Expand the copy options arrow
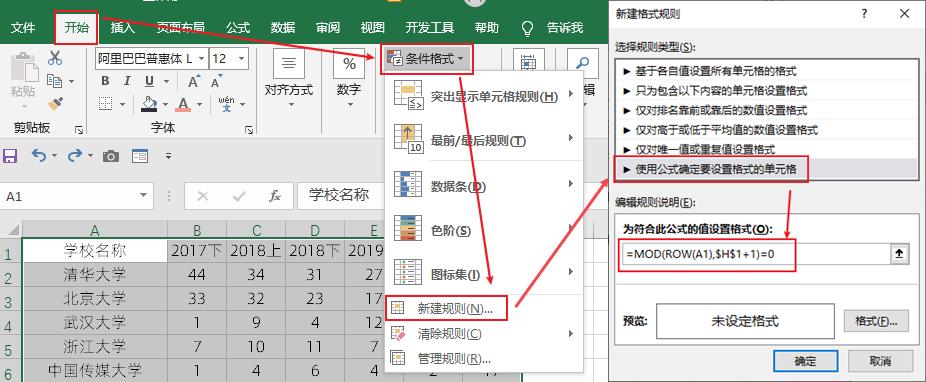The width and height of the screenshot is (926, 382). click(71, 81)
